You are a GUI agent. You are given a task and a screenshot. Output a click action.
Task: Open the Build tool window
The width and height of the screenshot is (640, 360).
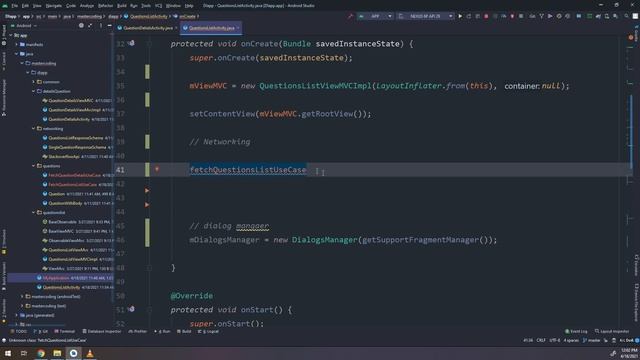tap(184, 331)
